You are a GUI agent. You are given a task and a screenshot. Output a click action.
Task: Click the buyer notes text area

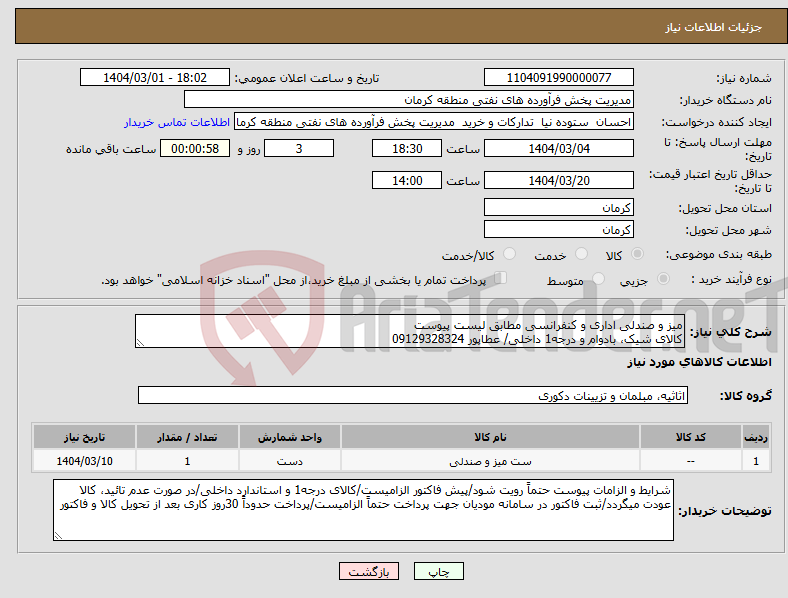[x=363, y=510]
